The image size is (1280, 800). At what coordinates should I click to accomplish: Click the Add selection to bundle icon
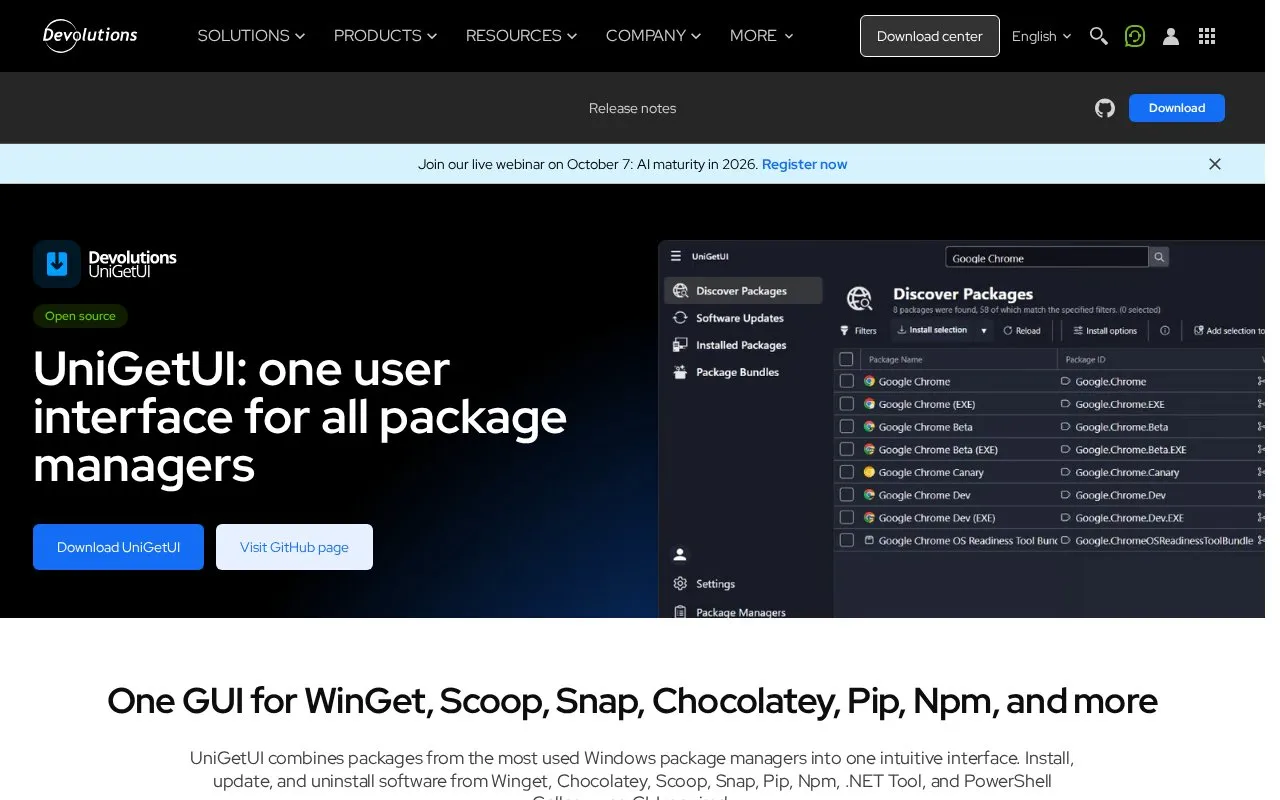point(1199,331)
